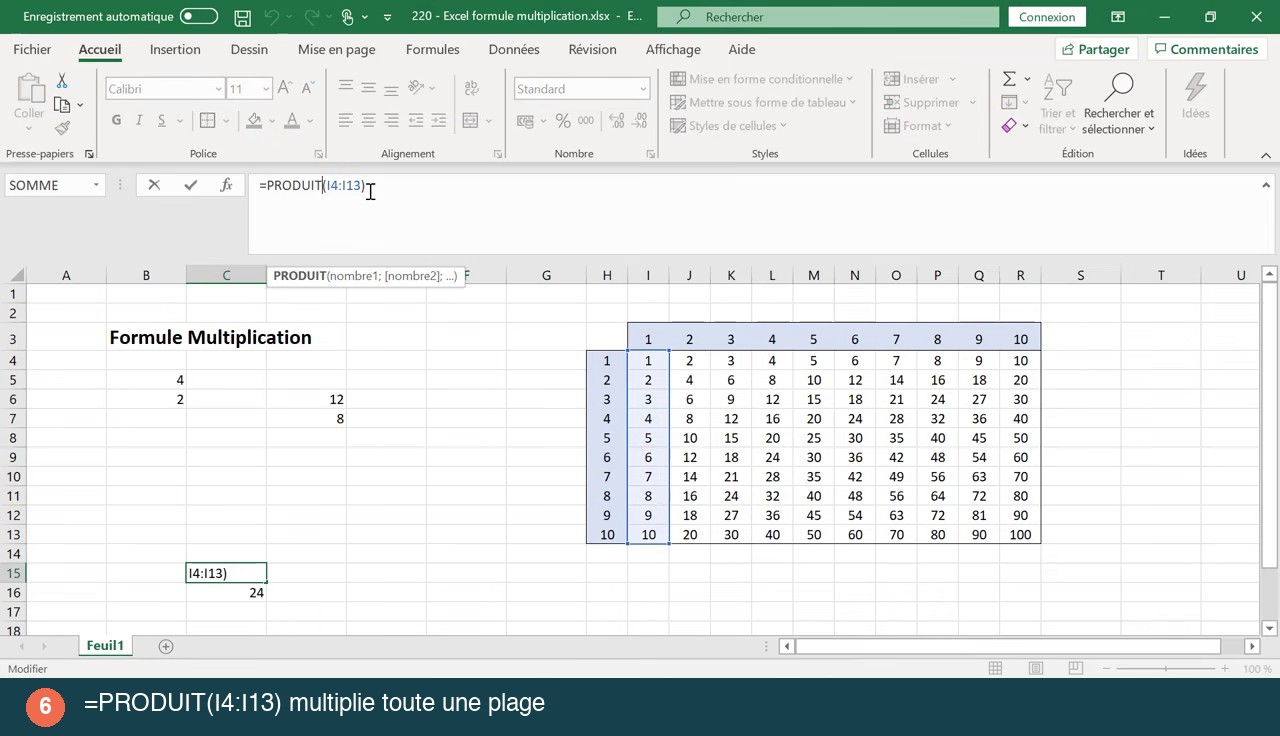
Task: Switch to Page Layout view icon
Action: [1036, 668]
